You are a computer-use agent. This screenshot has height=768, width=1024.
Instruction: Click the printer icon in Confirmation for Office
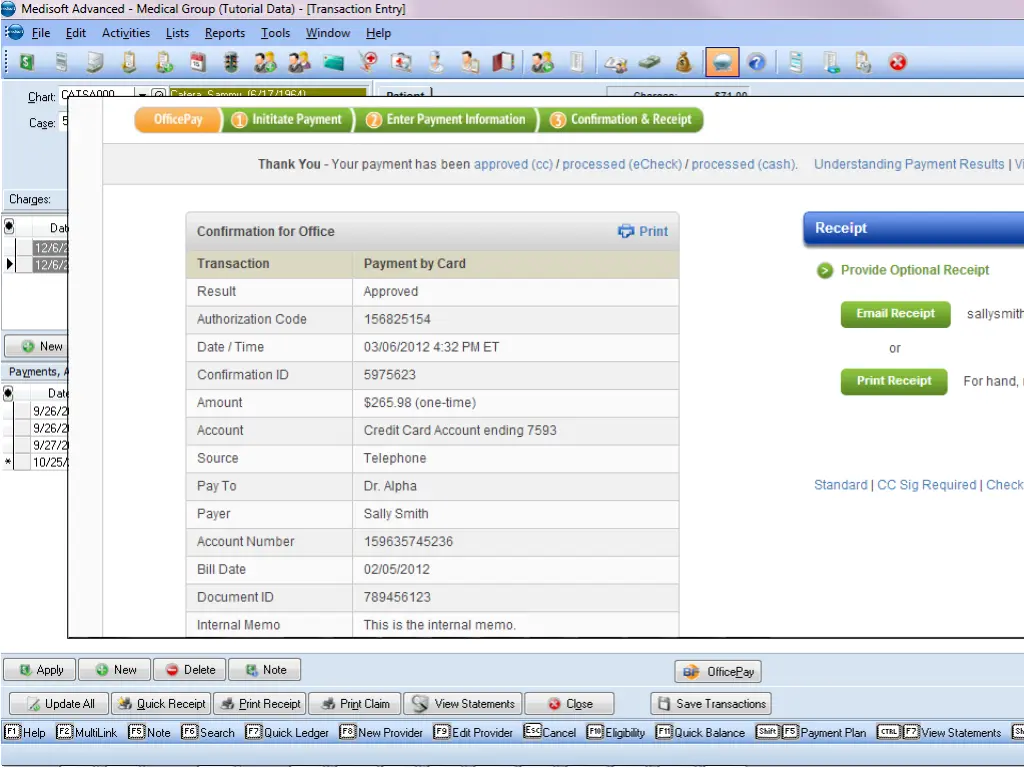626,231
